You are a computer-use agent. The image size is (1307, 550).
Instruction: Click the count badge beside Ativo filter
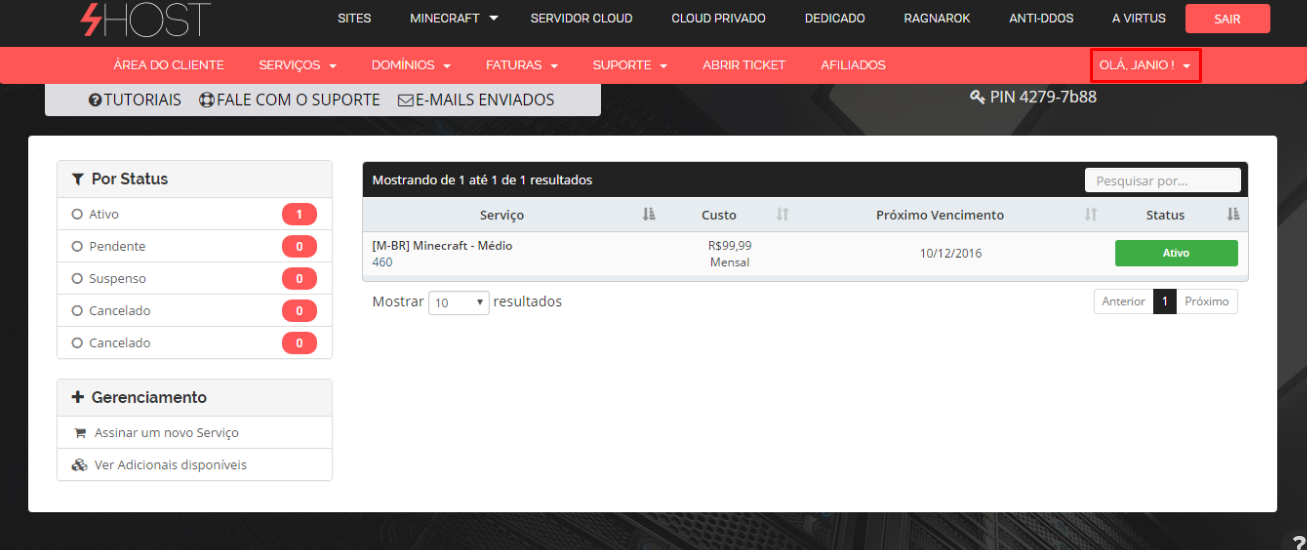[x=299, y=214]
